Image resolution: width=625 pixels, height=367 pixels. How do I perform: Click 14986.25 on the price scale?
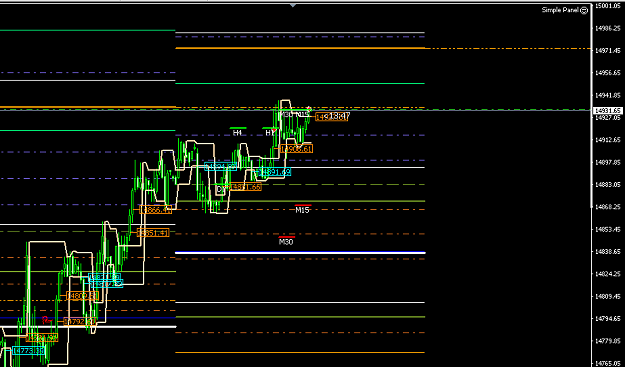tap(609, 29)
